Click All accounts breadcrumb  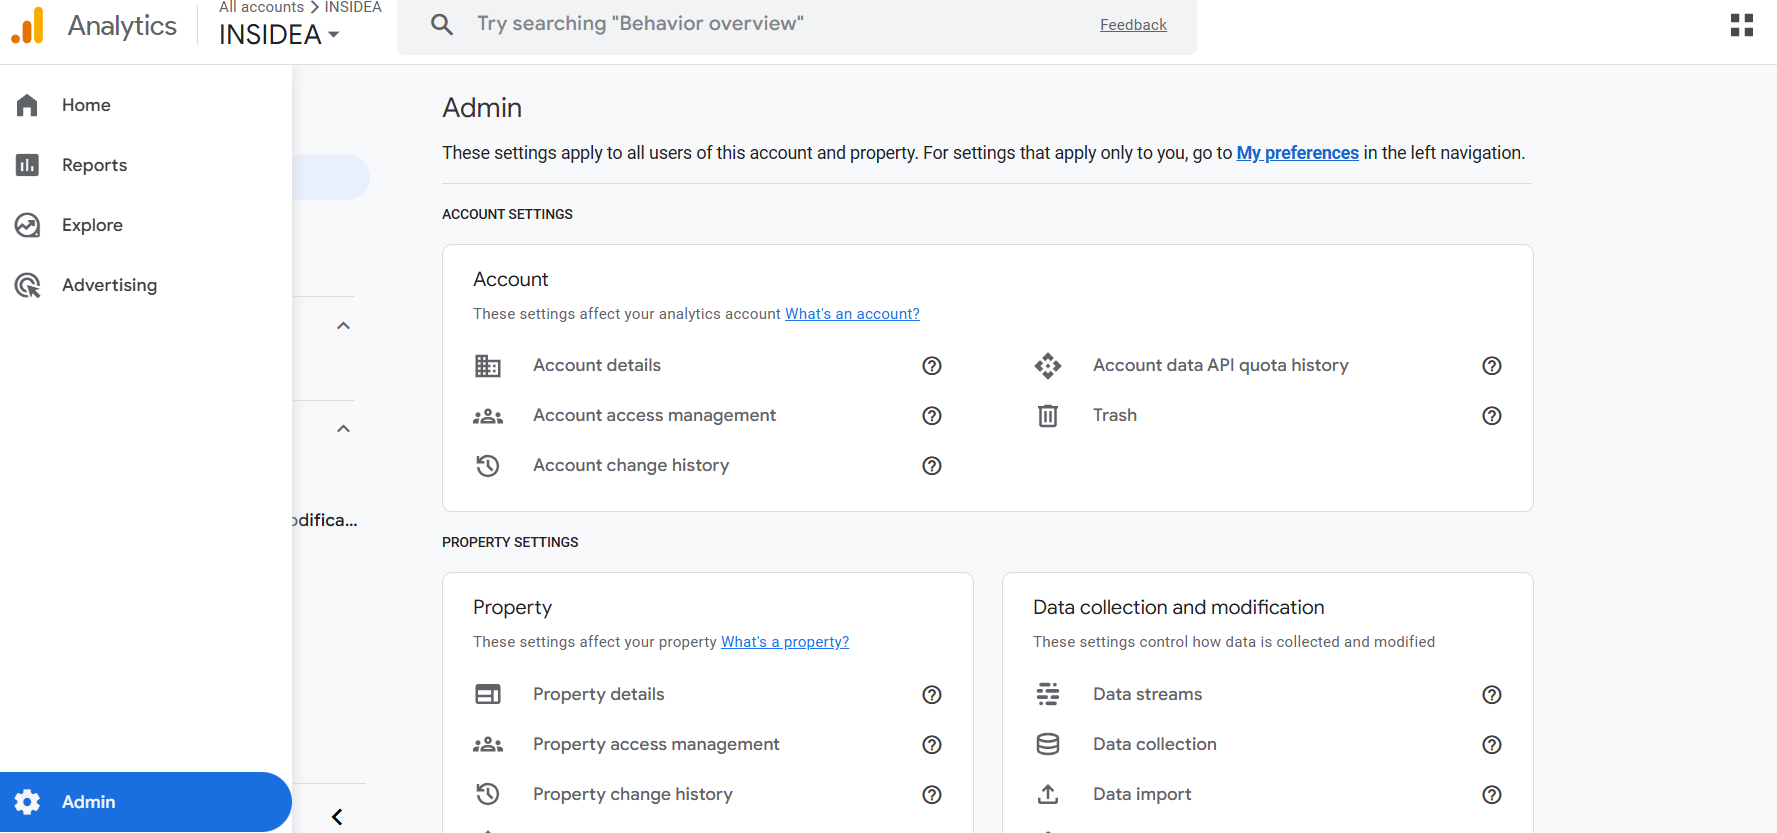(261, 7)
